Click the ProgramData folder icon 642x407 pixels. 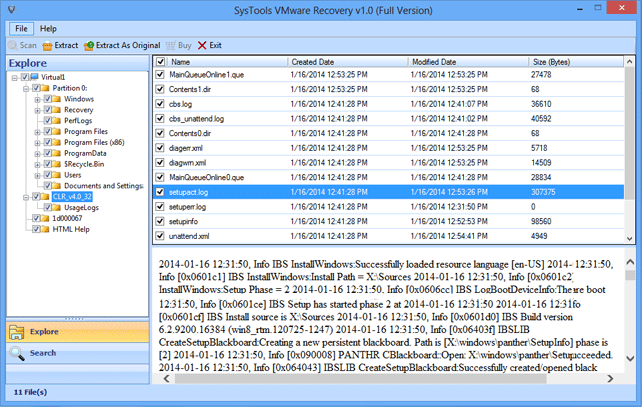(57, 153)
